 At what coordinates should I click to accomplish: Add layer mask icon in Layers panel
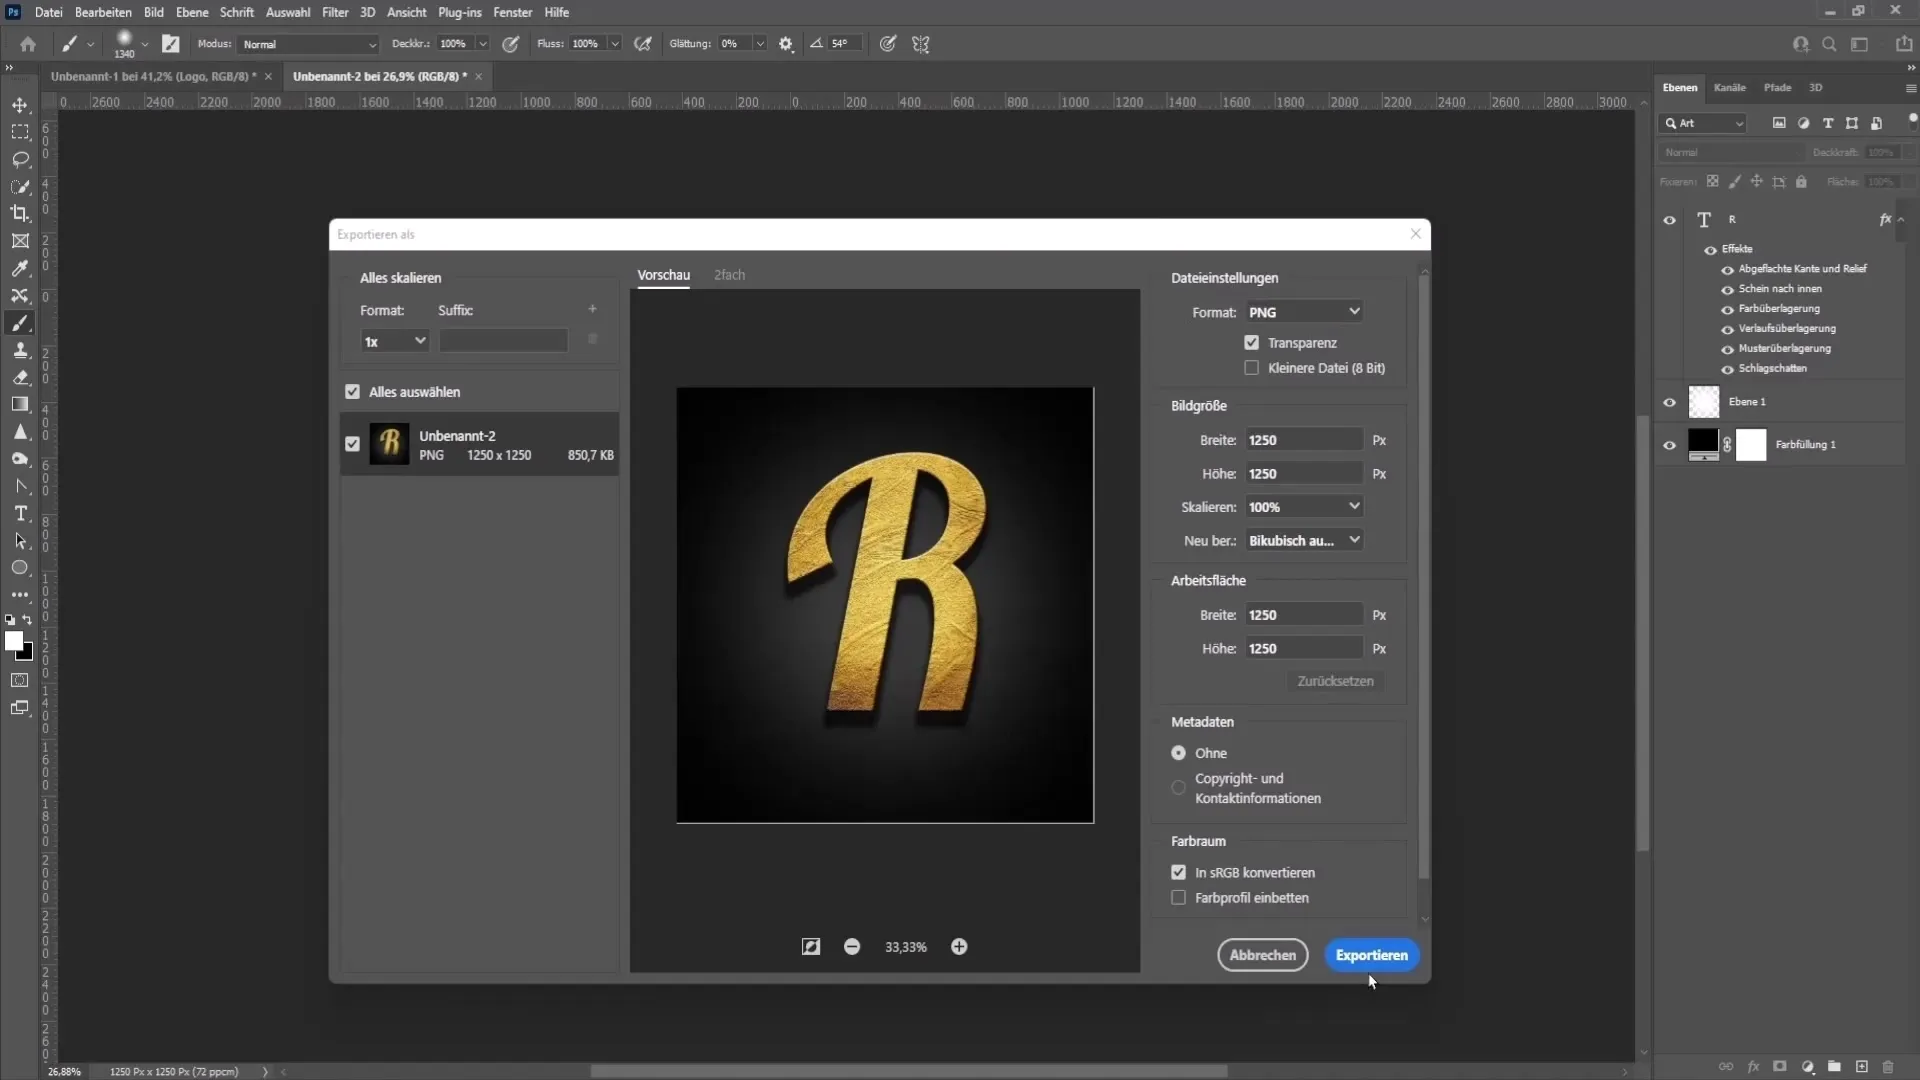tap(1780, 1067)
